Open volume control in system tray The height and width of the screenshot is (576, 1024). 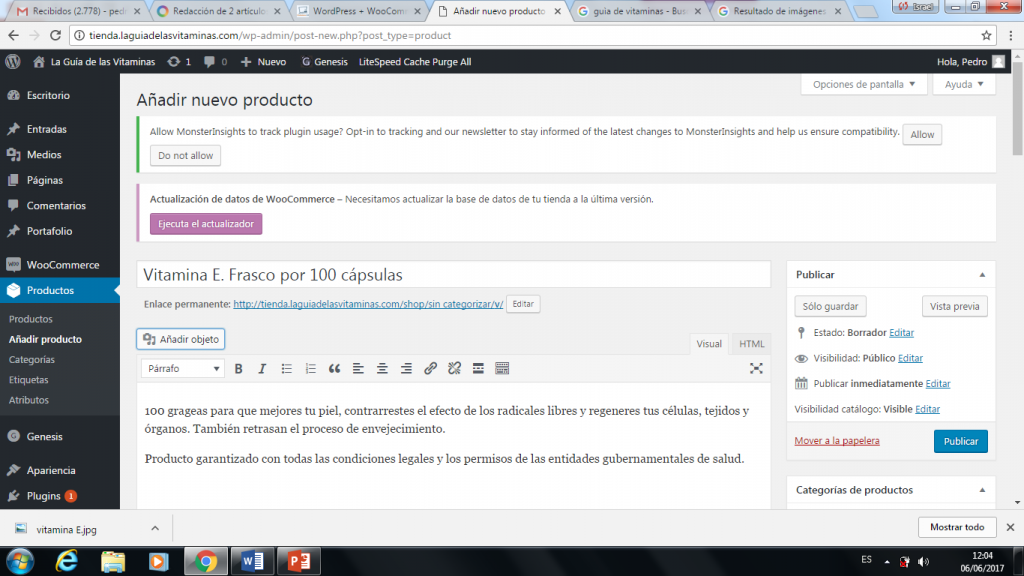coord(923,562)
